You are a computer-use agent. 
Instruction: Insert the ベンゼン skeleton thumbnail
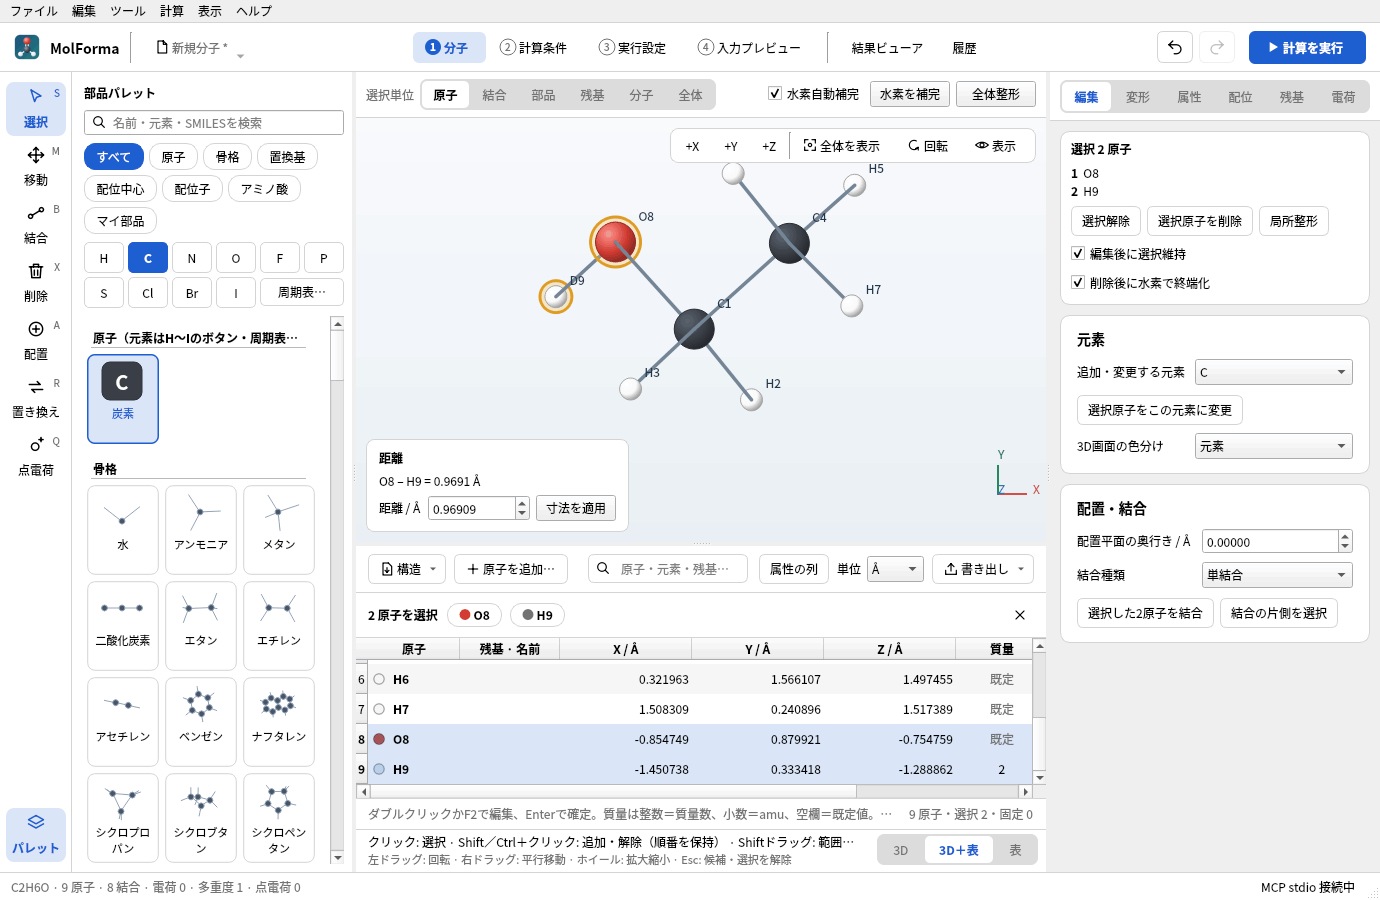[201, 721]
